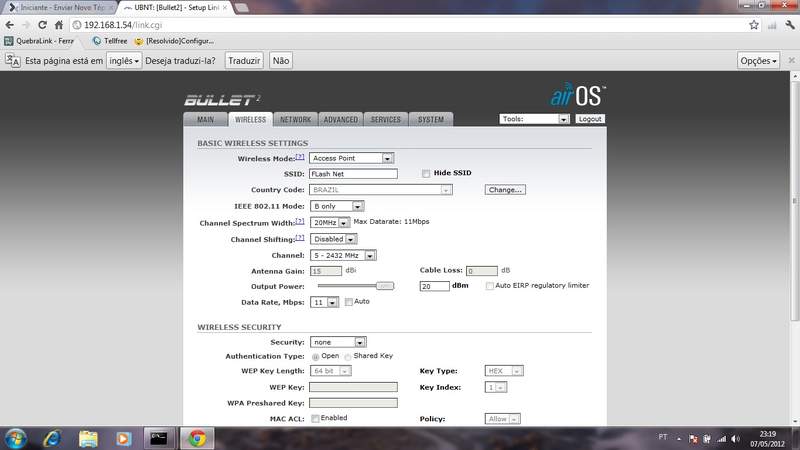The height and width of the screenshot is (450, 800).
Task: Click the Chrome taskbar icon
Action: 197,438
